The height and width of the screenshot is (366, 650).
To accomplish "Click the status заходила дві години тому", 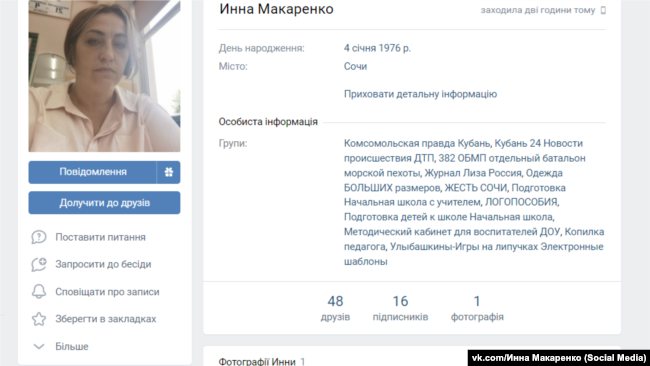I will 538,10.
